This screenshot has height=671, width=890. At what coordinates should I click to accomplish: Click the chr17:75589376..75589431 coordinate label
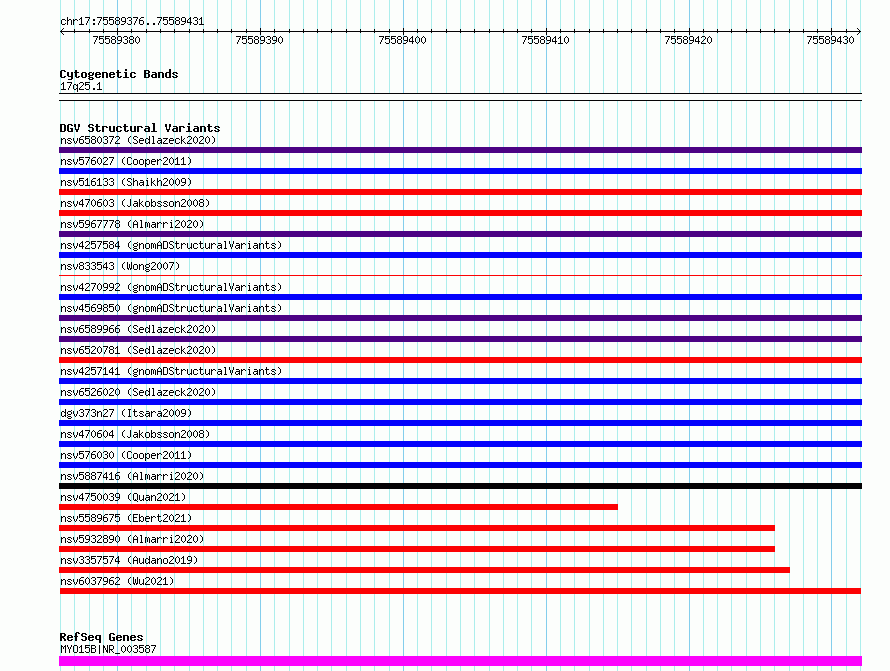click(132, 21)
